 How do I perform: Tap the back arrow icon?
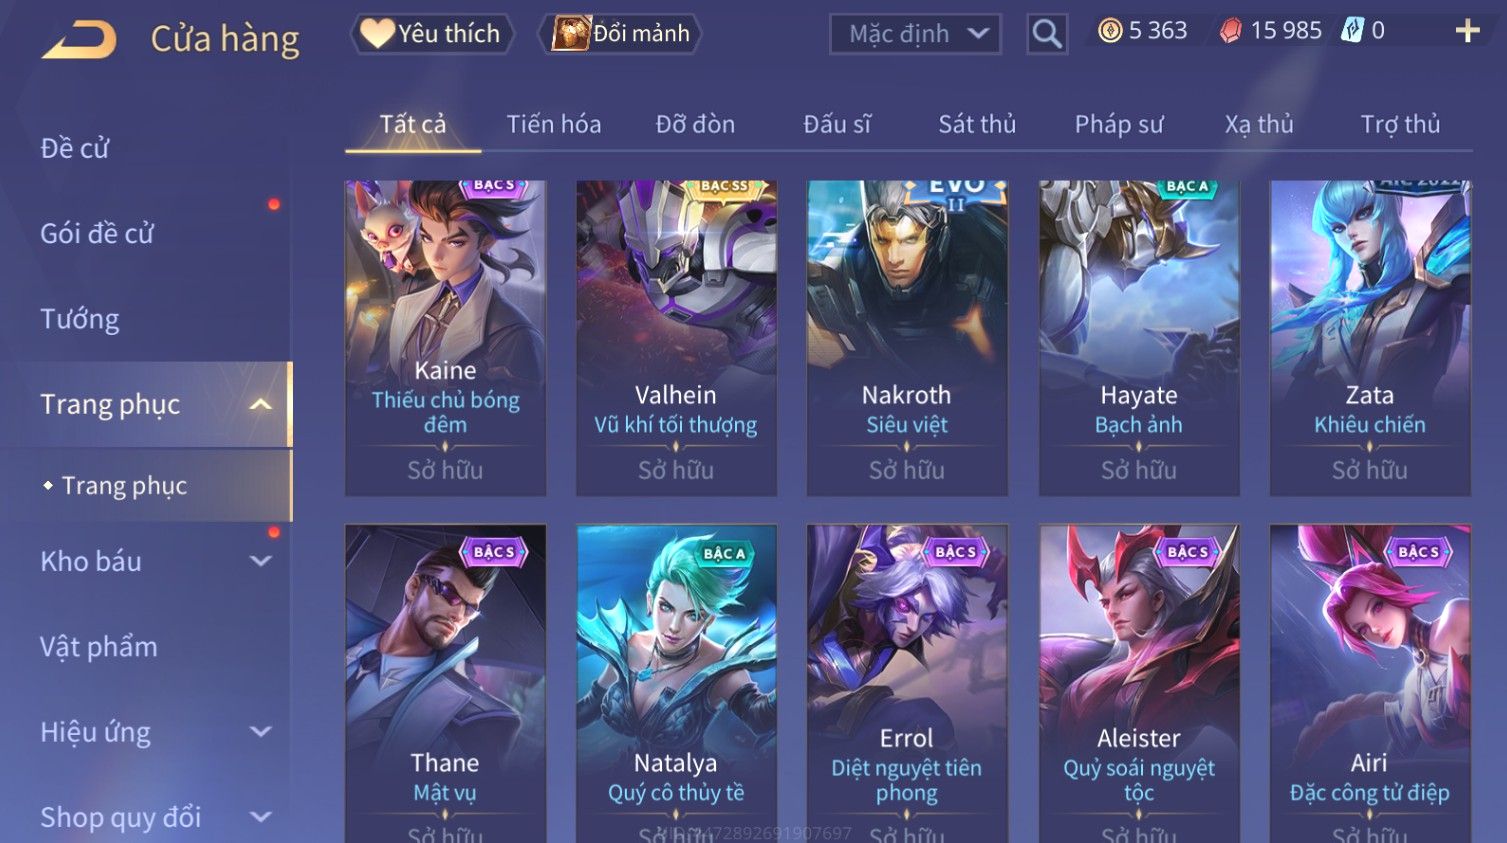coord(79,40)
